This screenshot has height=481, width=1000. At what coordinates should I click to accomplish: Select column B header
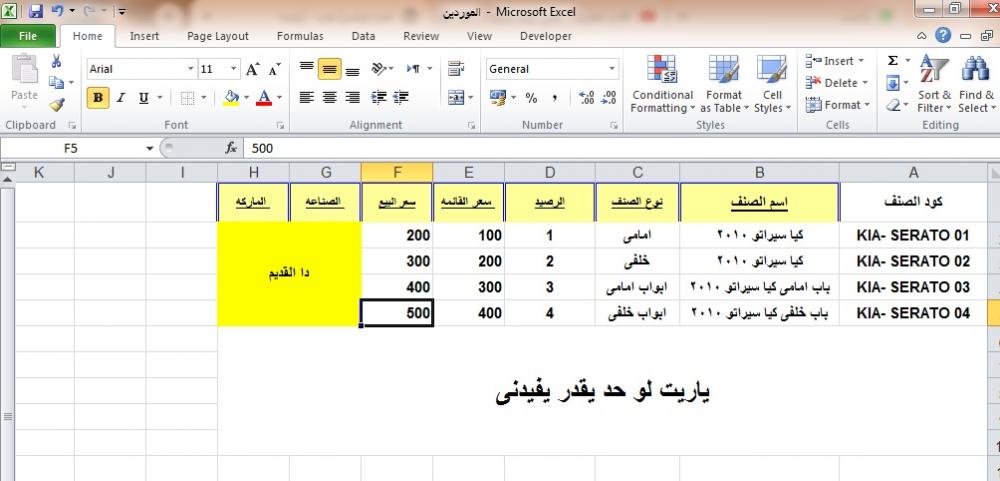click(760, 172)
